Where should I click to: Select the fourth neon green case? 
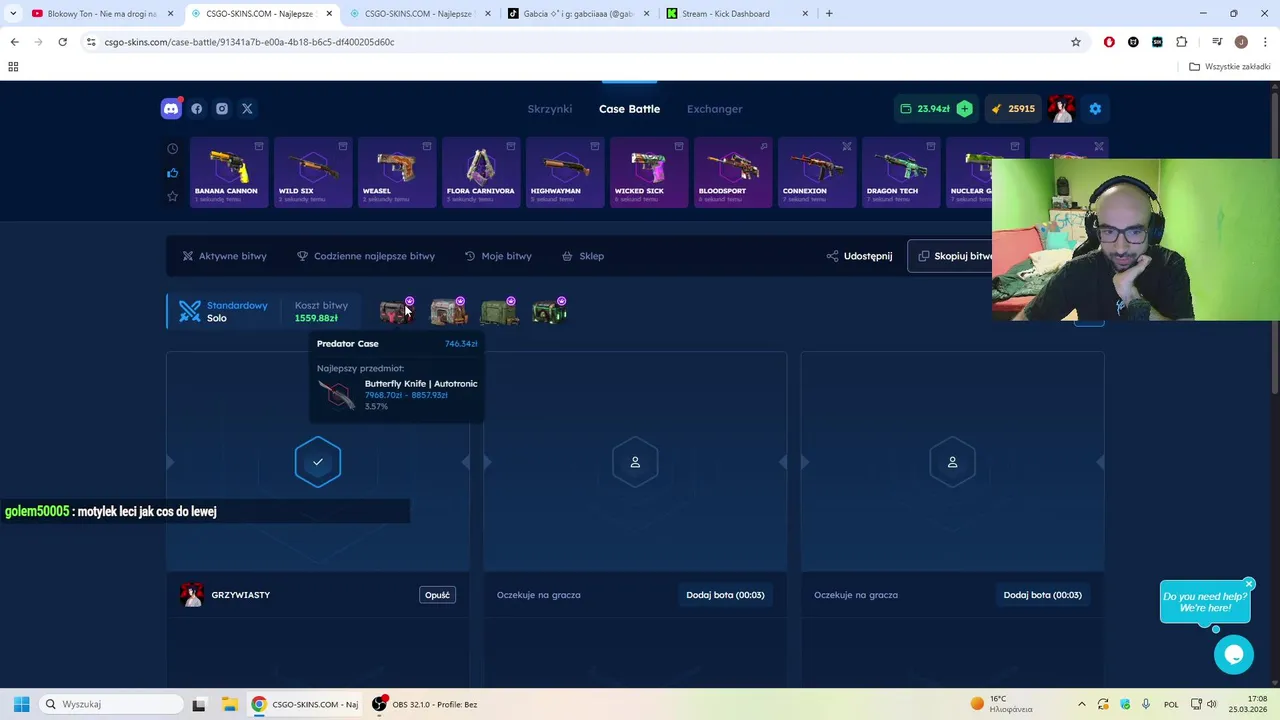pyautogui.click(x=549, y=312)
